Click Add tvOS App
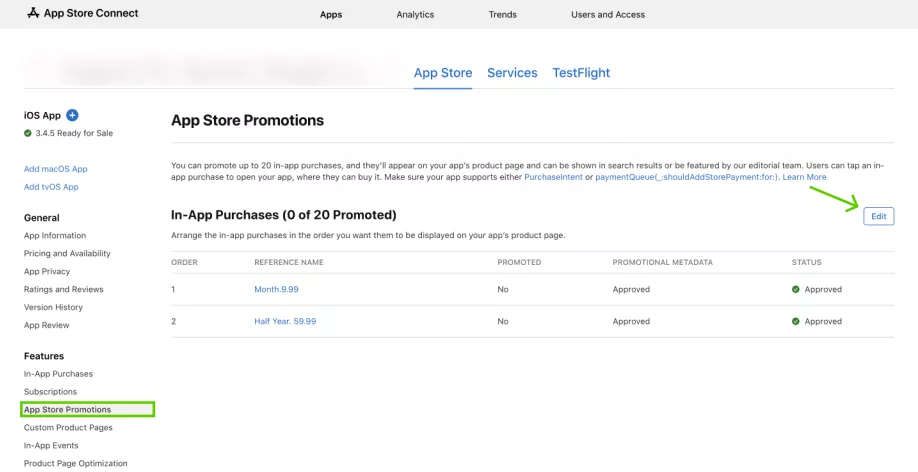The width and height of the screenshot is (918, 472). 51,187
